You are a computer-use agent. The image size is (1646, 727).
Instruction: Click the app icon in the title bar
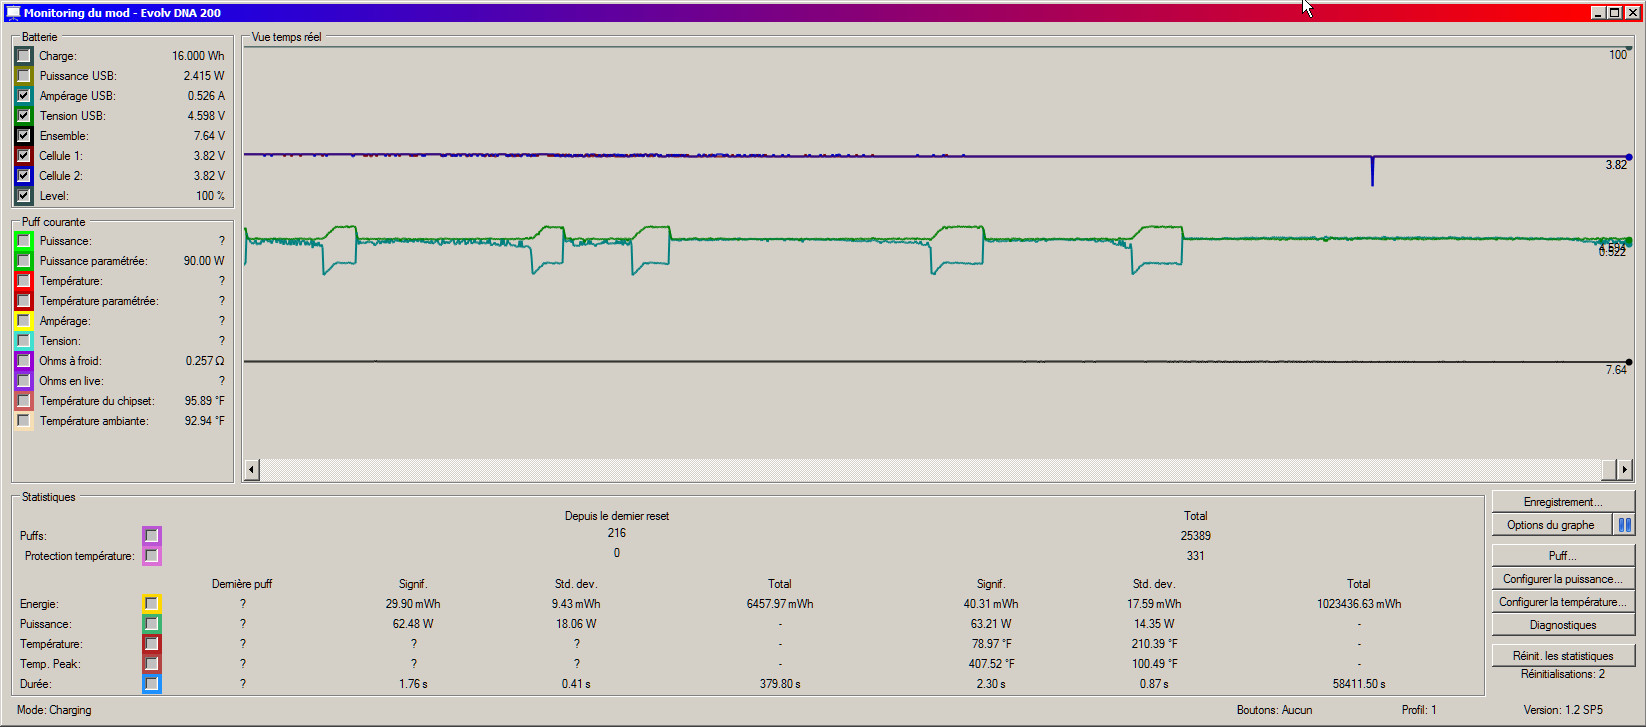[13, 13]
